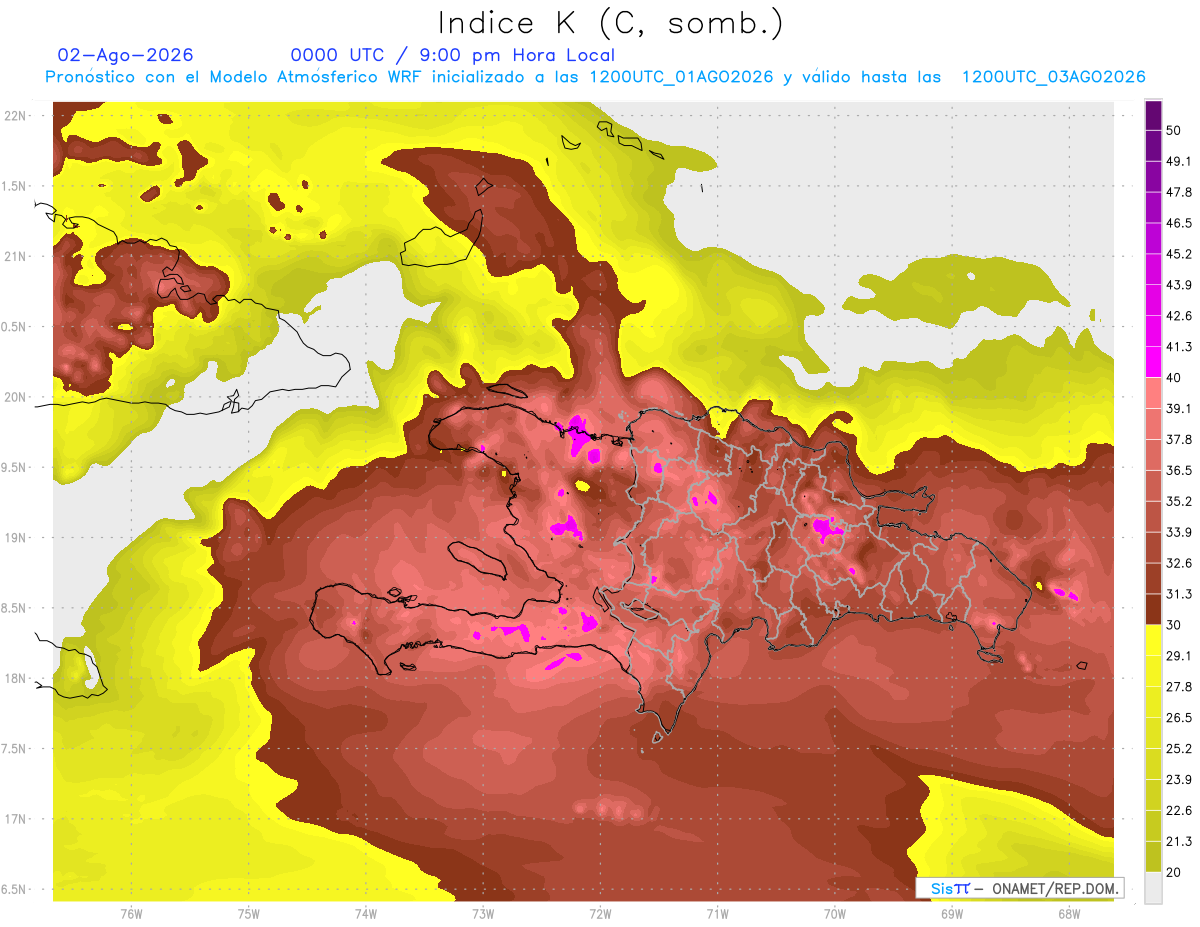This screenshot has width=1200, height=927.
Task: Click the '8.5N' latitude tick label
Action: [15, 608]
